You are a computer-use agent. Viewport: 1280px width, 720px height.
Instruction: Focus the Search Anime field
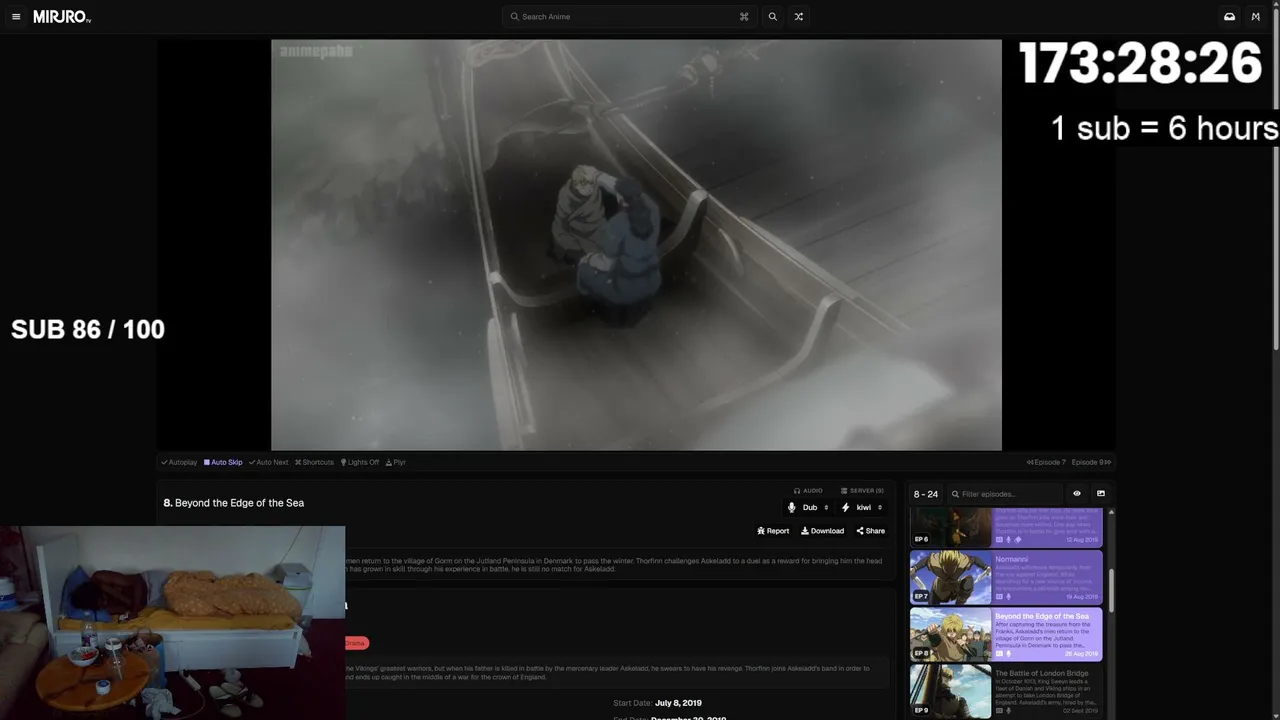tap(629, 17)
